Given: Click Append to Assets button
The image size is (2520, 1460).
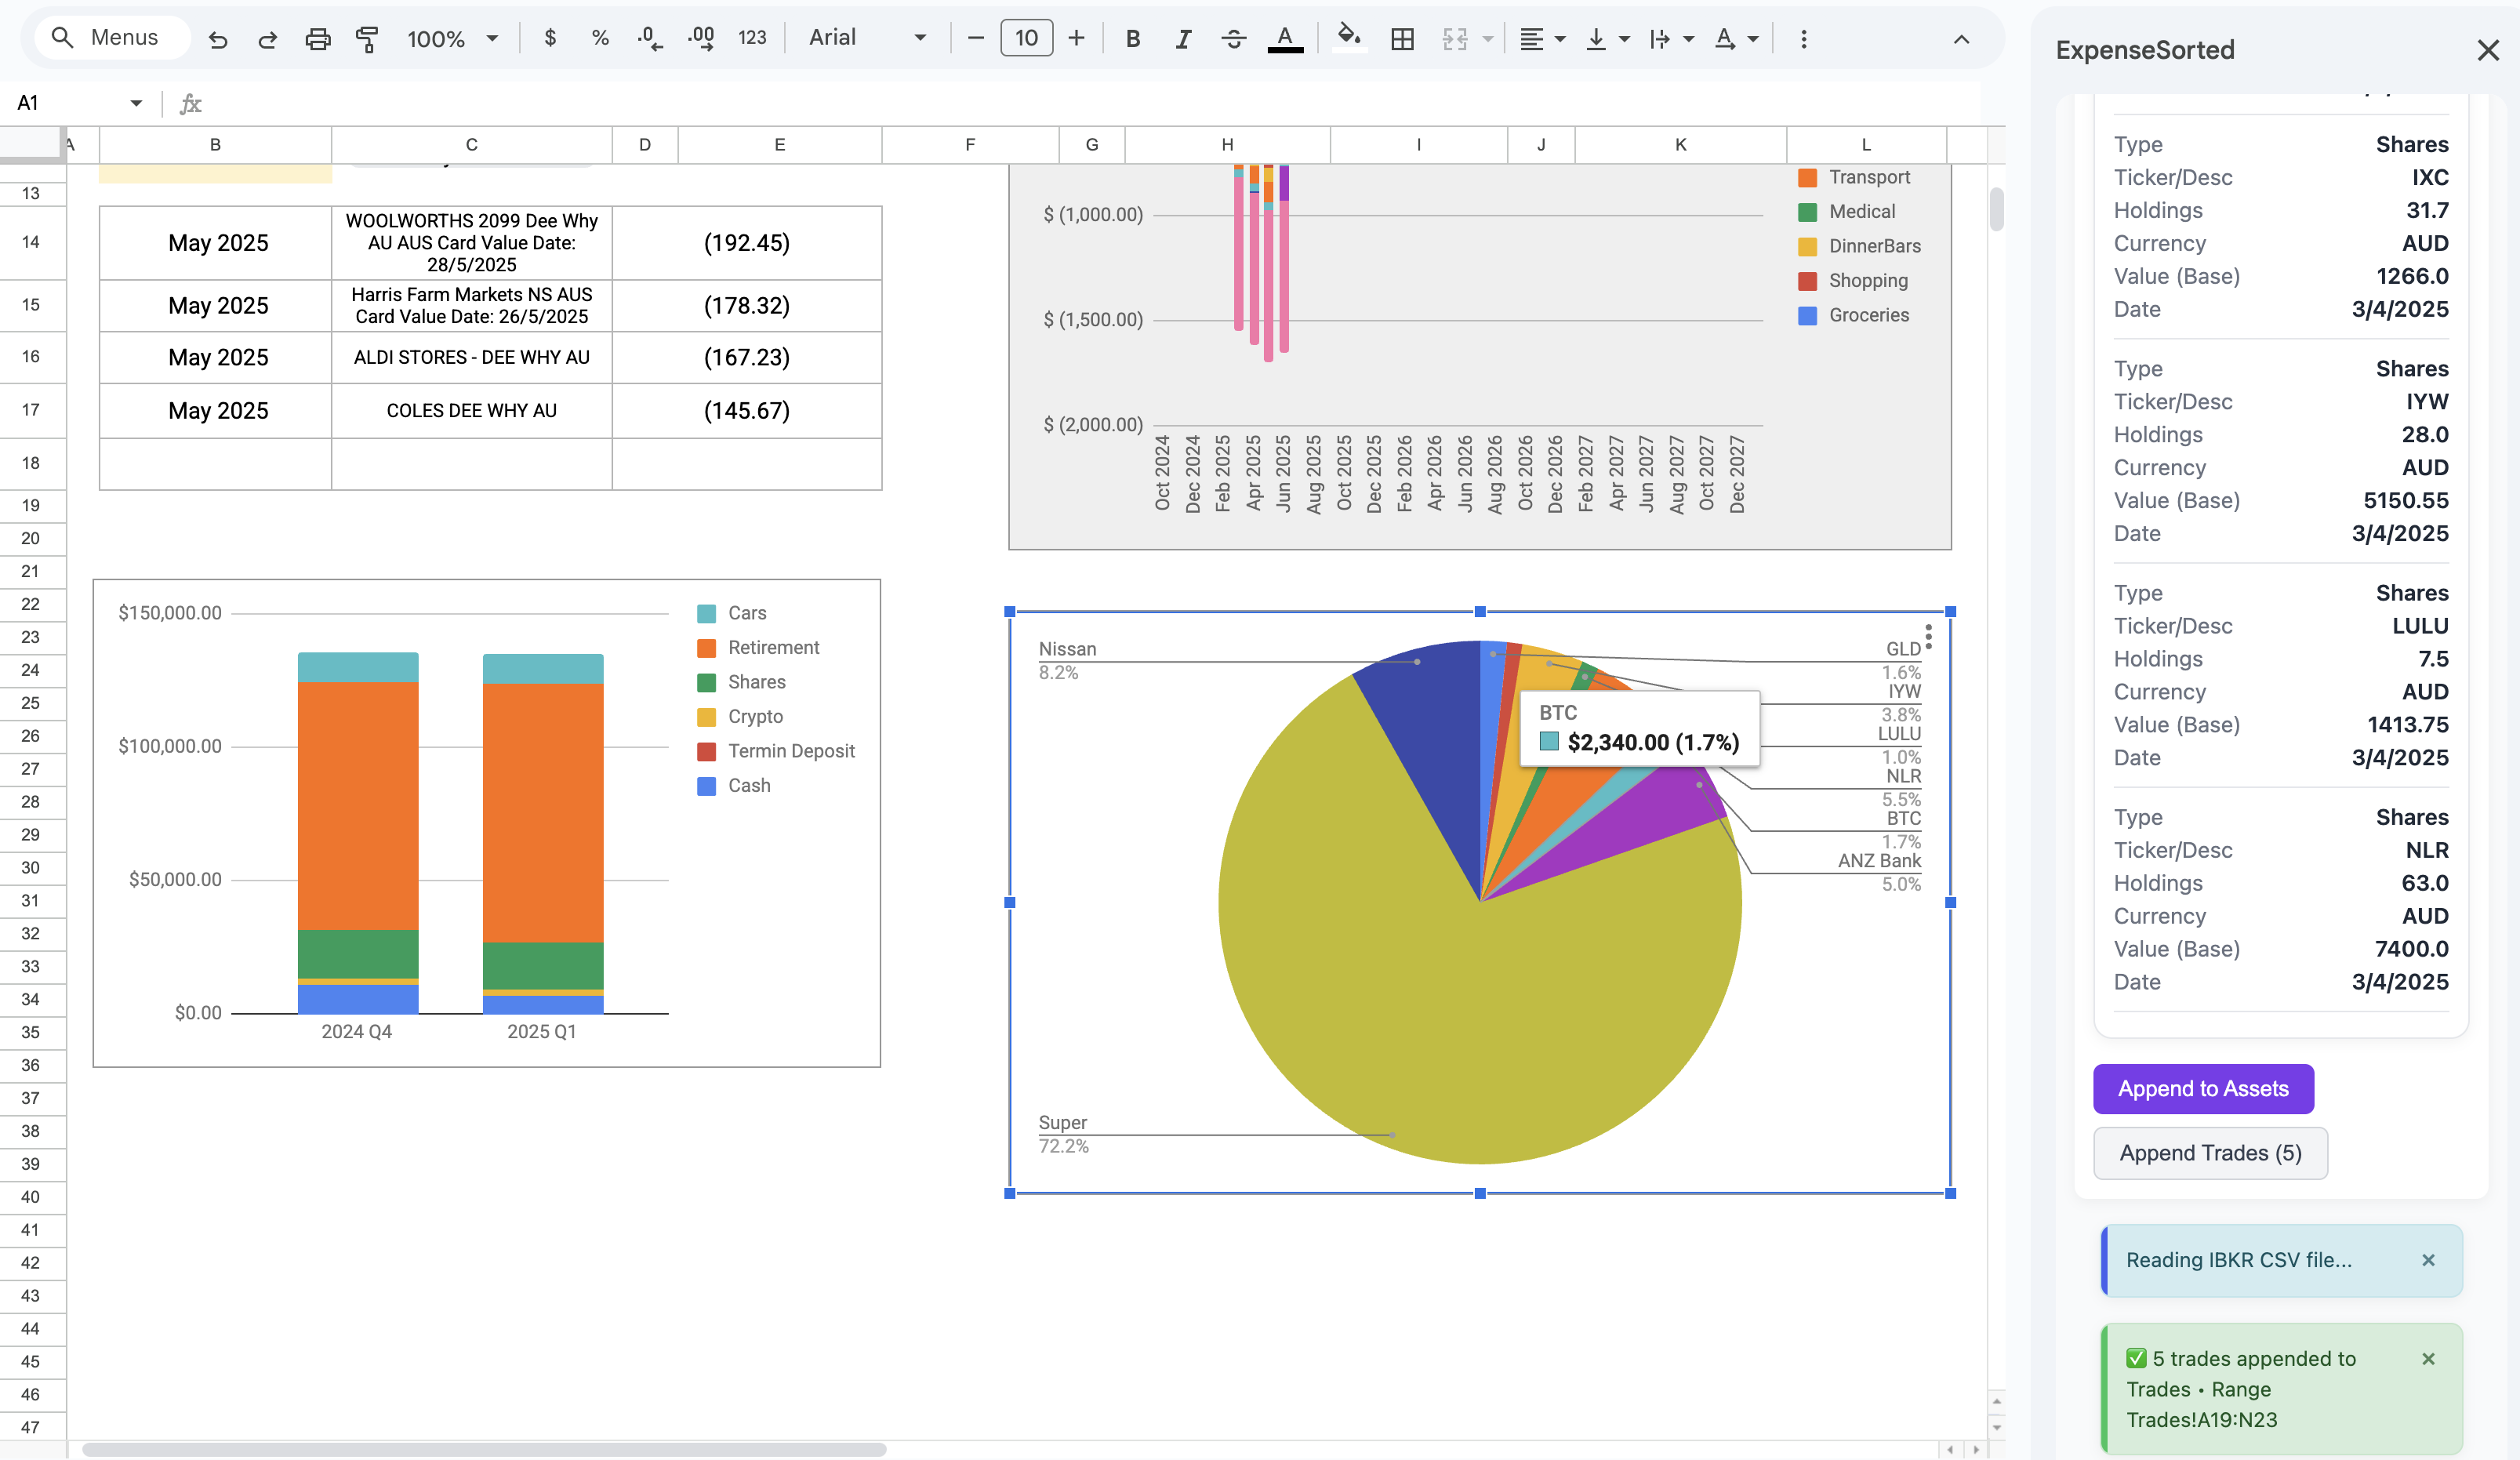Looking at the screenshot, I should 2203,1089.
